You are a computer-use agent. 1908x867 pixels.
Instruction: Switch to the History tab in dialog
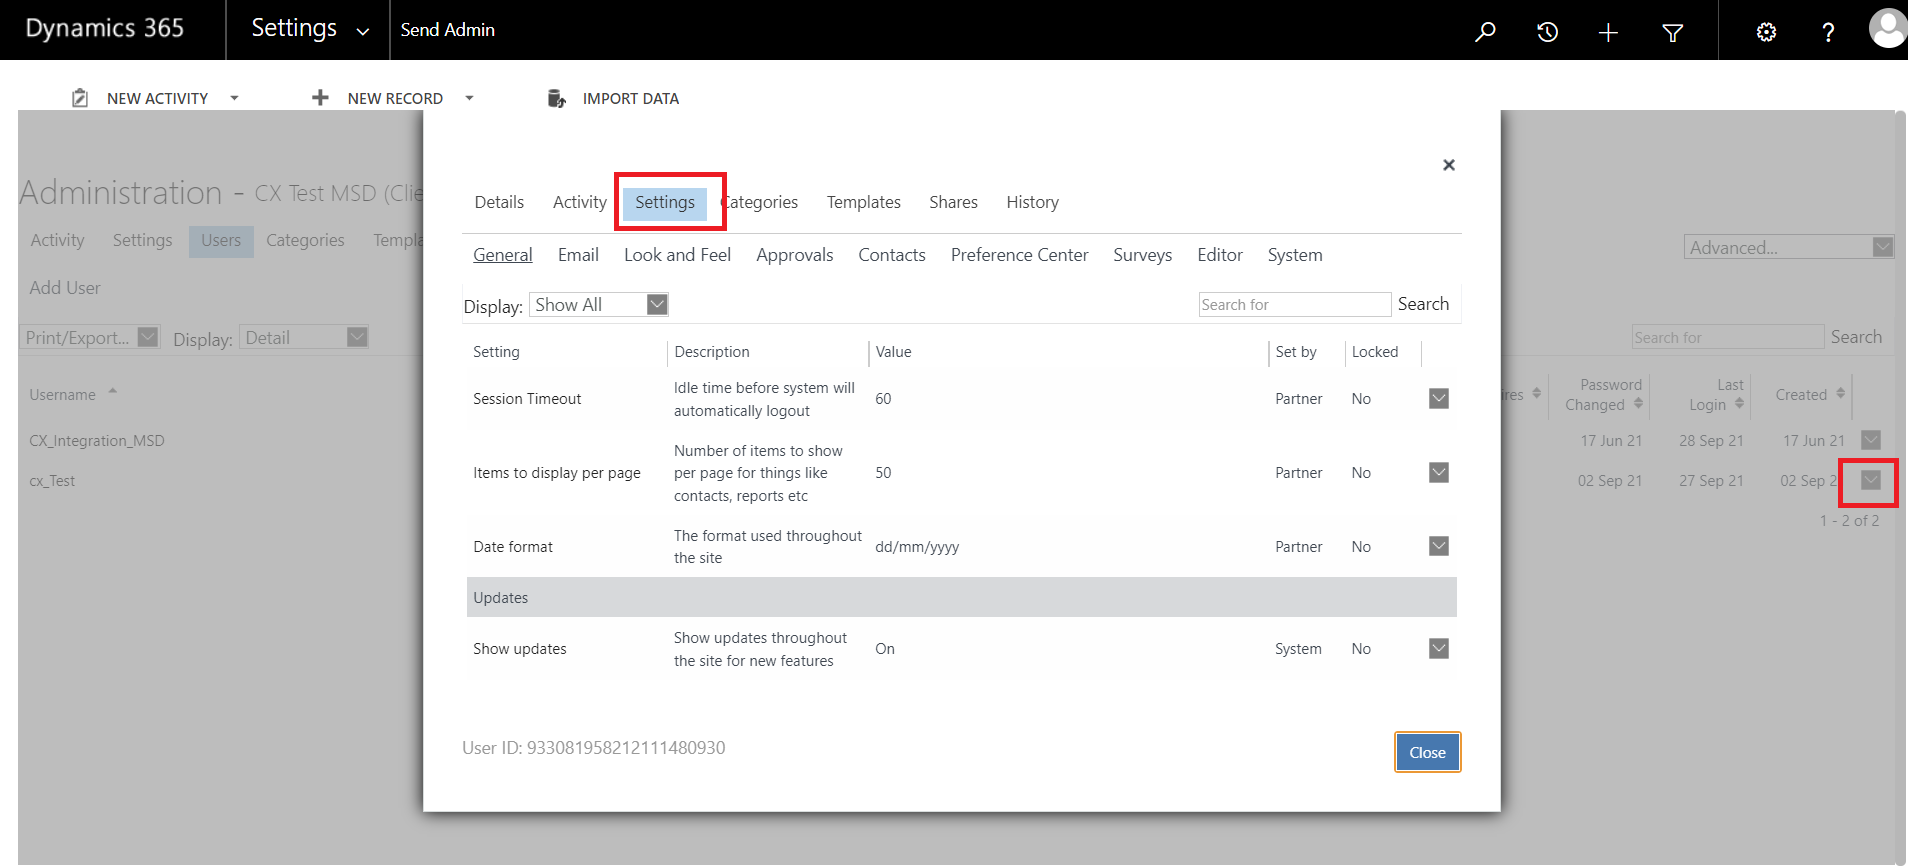point(1032,202)
